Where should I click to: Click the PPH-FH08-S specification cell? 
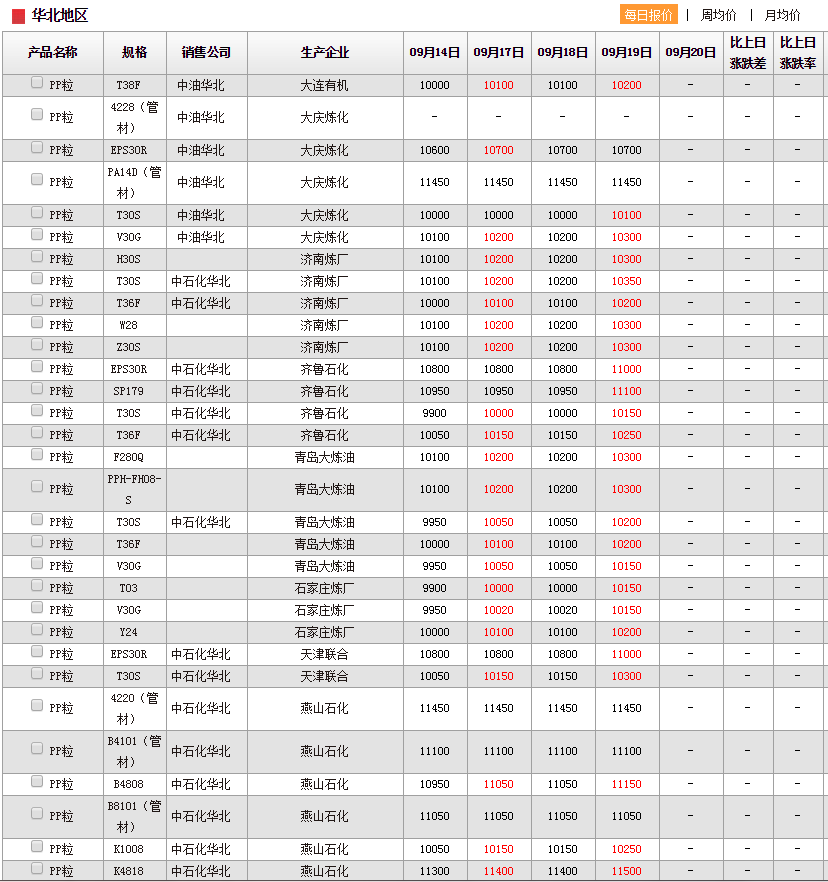click(134, 489)
